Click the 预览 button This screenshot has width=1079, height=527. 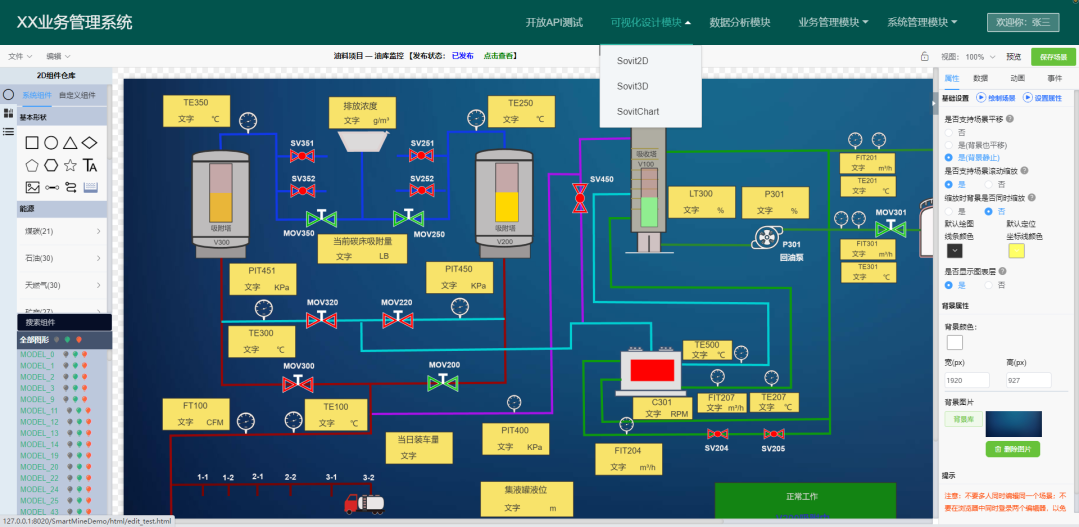(x=1014, y=56)
